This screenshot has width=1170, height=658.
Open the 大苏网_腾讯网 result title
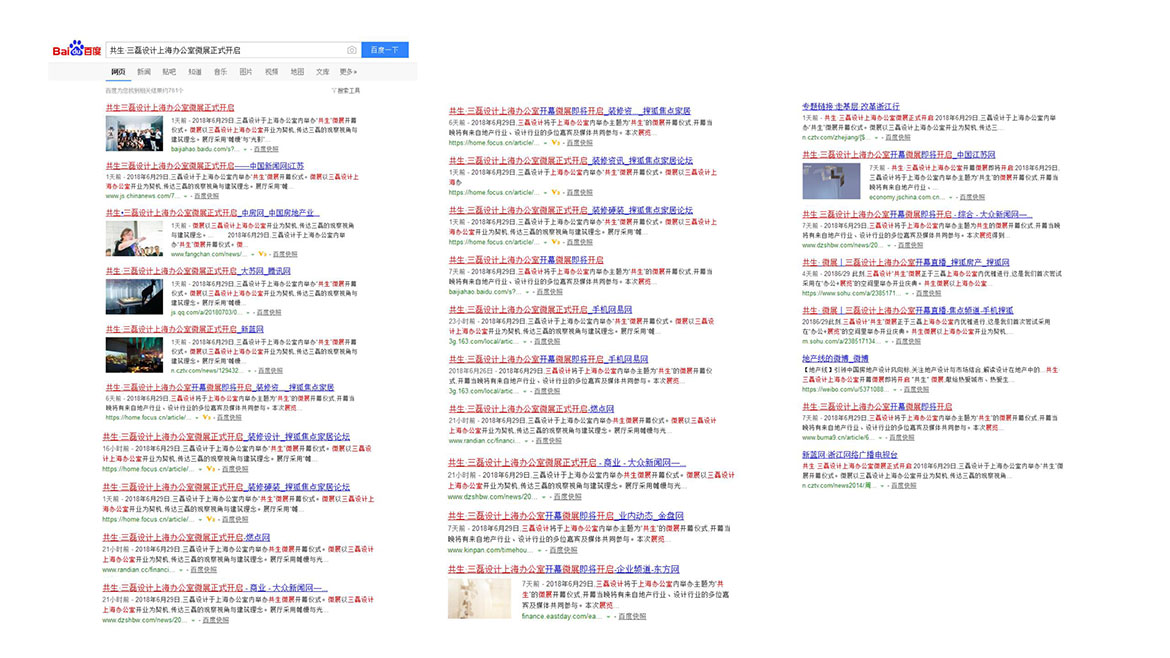[198, 271]
